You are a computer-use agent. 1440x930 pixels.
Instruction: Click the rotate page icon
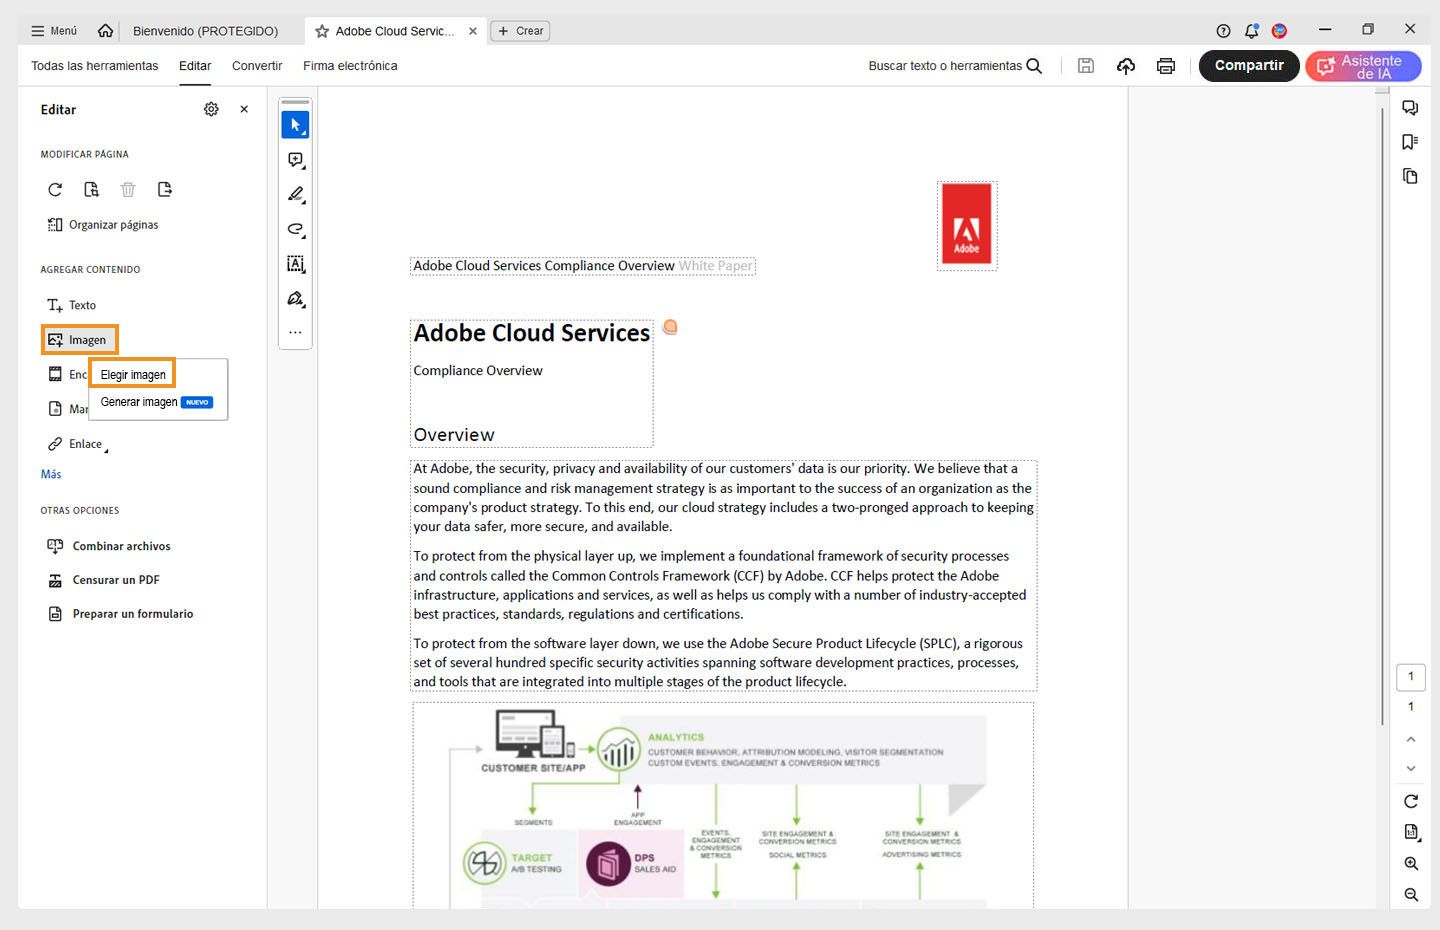pos(1410,801)
